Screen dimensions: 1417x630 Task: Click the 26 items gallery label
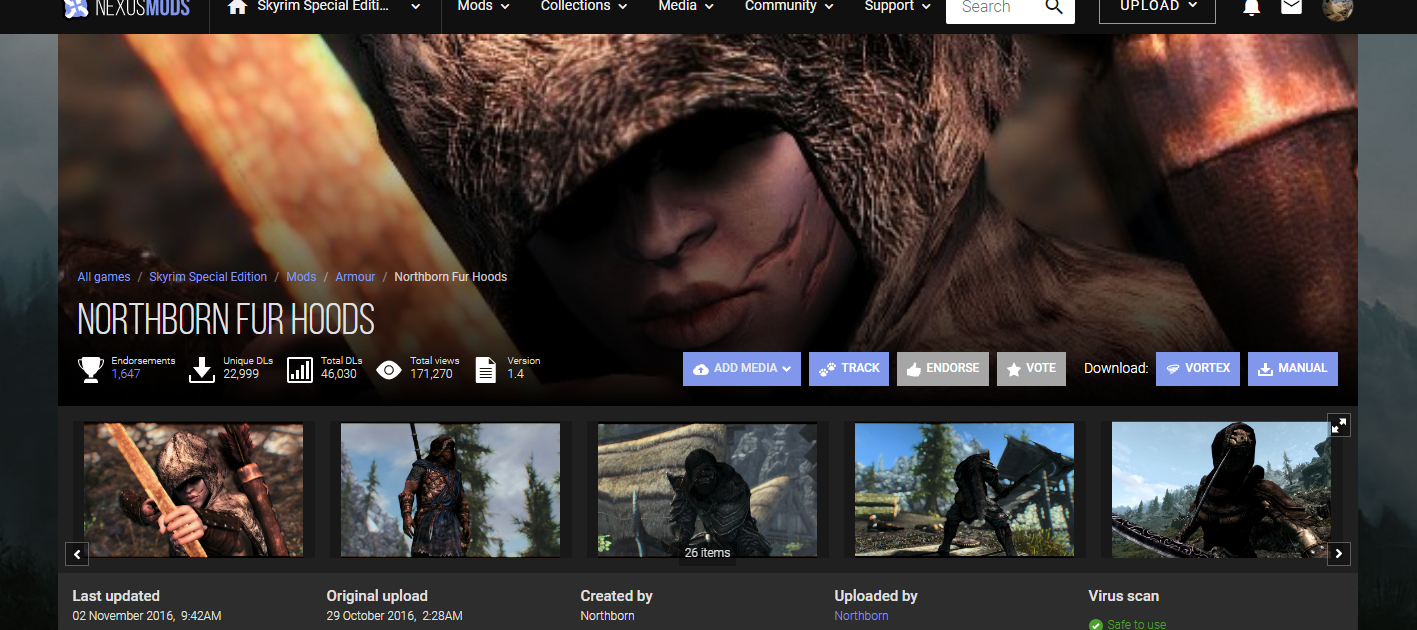[707, 553]
